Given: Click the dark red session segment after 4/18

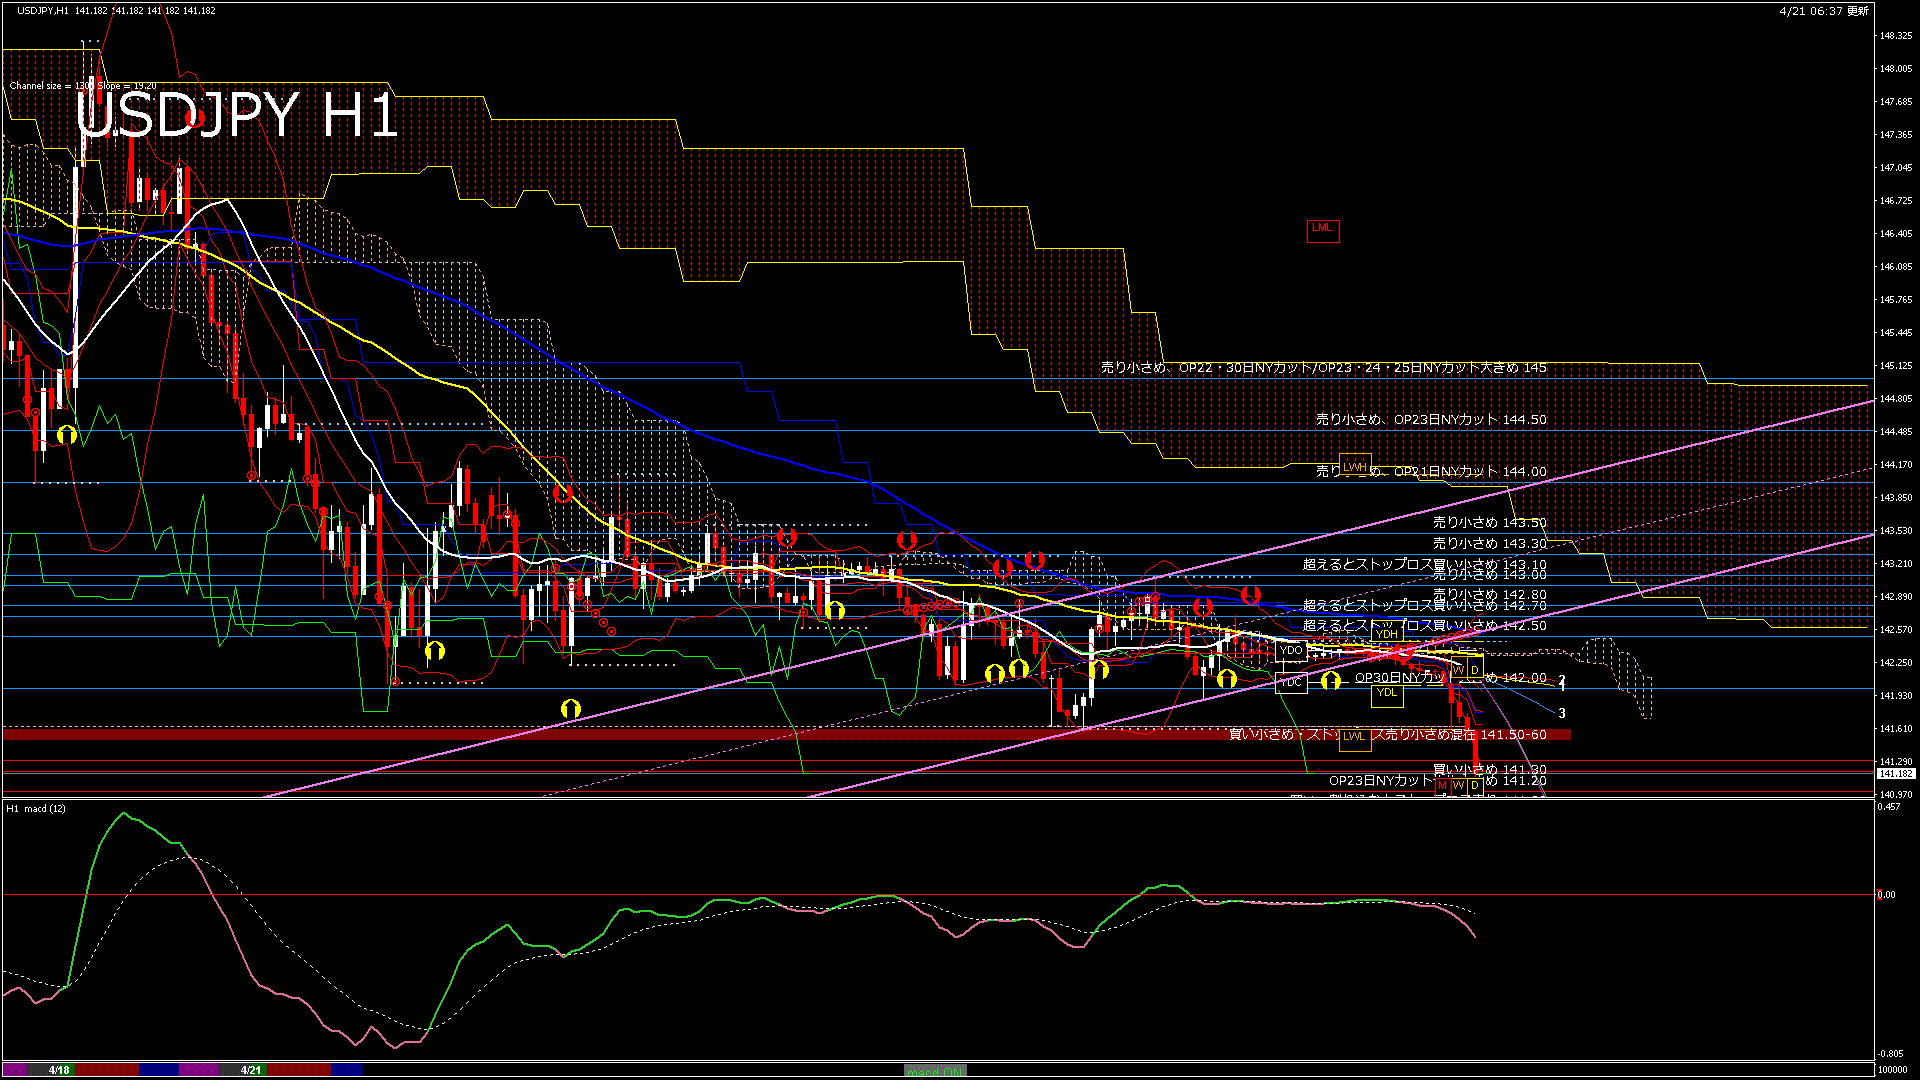Looking at the screenshot, I should pos(107,1069).
